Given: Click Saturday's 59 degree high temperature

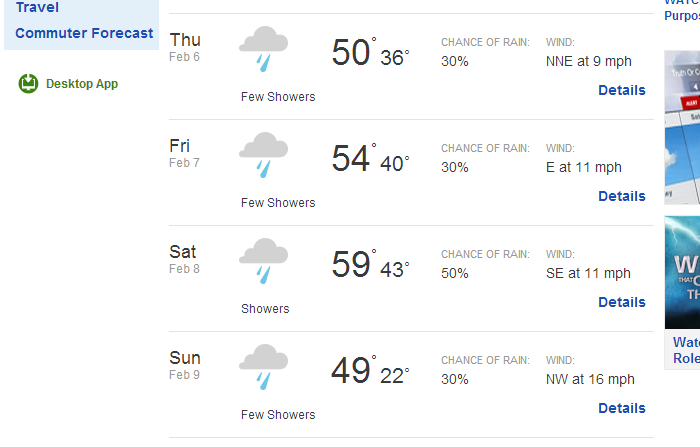Looking at the screenshot, I should [x=351, y=265].
